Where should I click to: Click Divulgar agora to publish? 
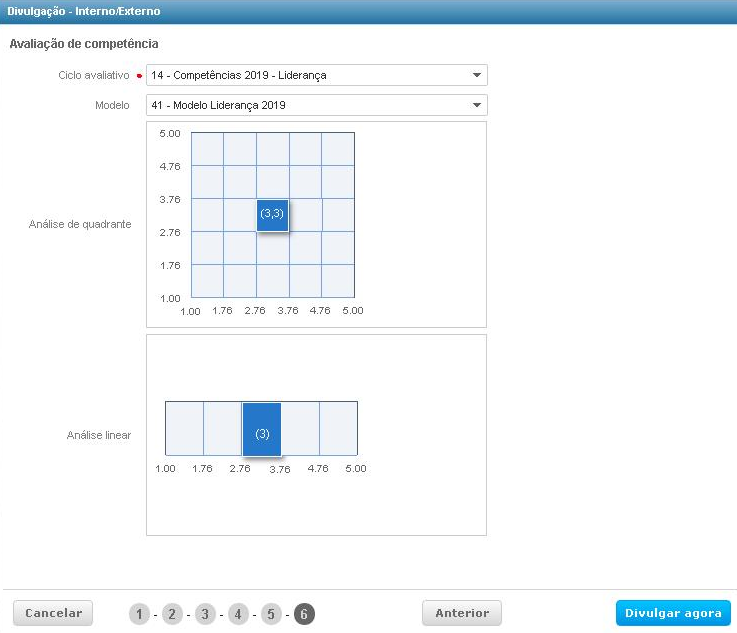[x=673, y=613]
